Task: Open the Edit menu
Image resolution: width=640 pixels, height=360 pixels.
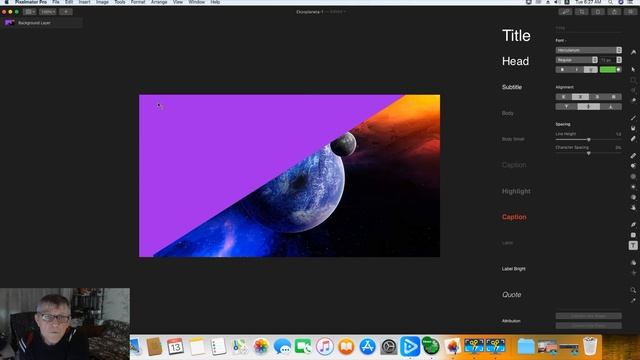Action: [69, 2]
